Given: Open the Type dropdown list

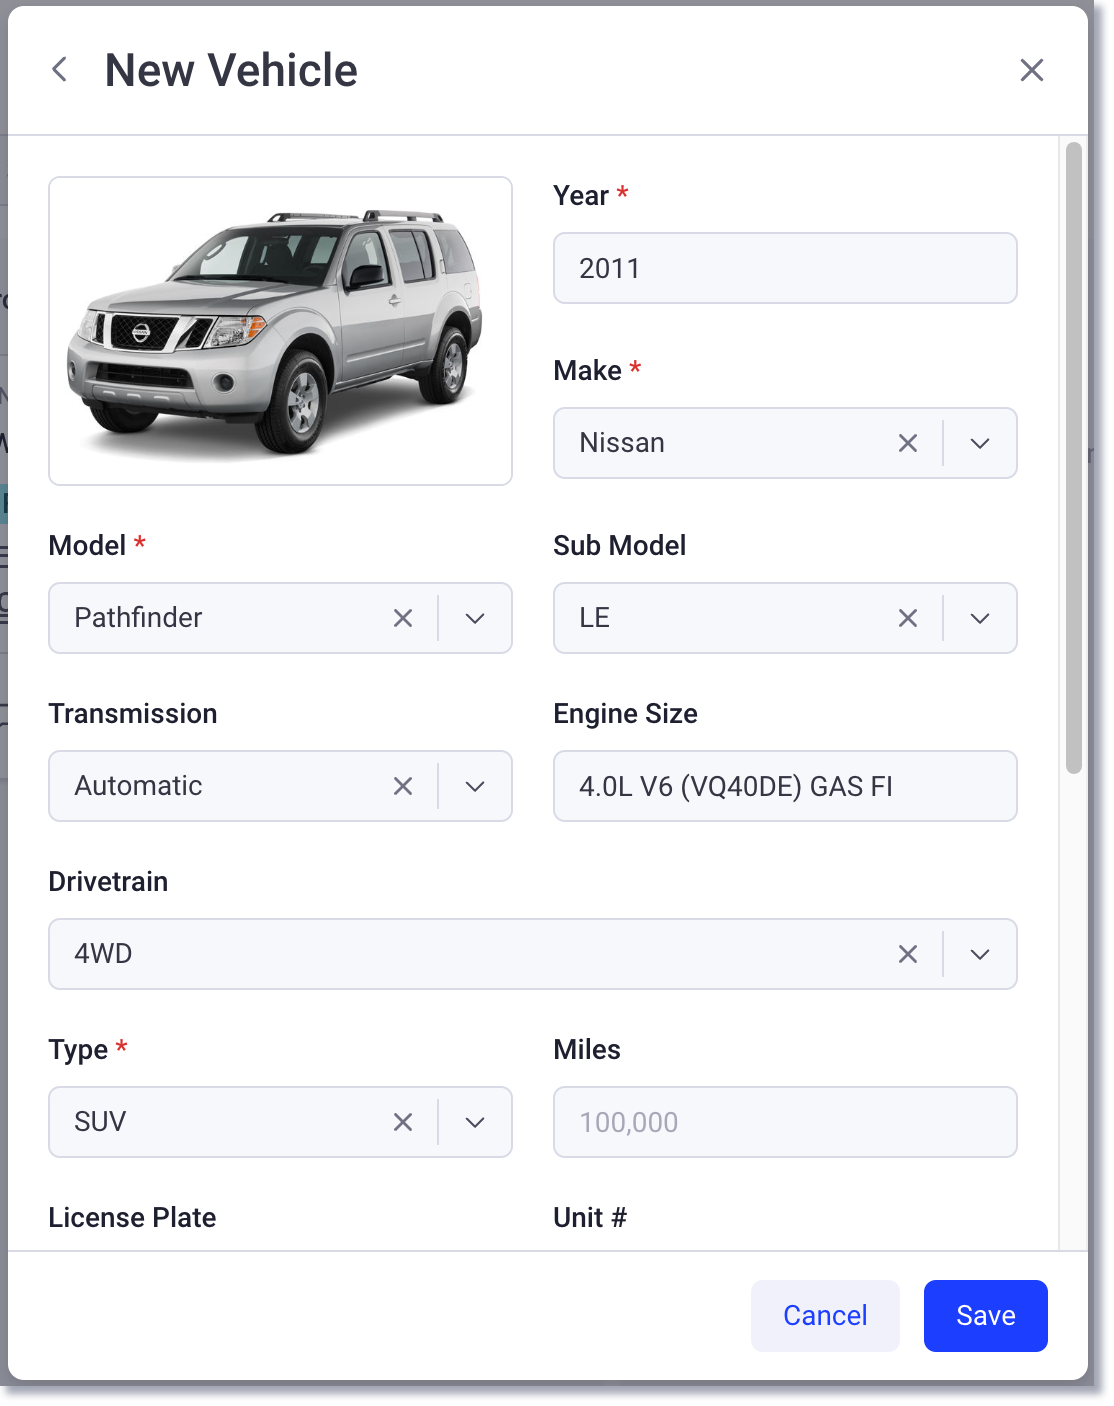Looking at the screenshot, I should point(475,1122).
